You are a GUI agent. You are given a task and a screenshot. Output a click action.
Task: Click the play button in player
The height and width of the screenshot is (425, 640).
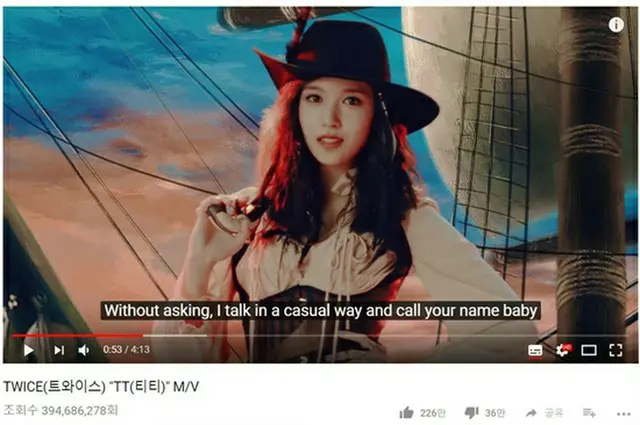29,350
